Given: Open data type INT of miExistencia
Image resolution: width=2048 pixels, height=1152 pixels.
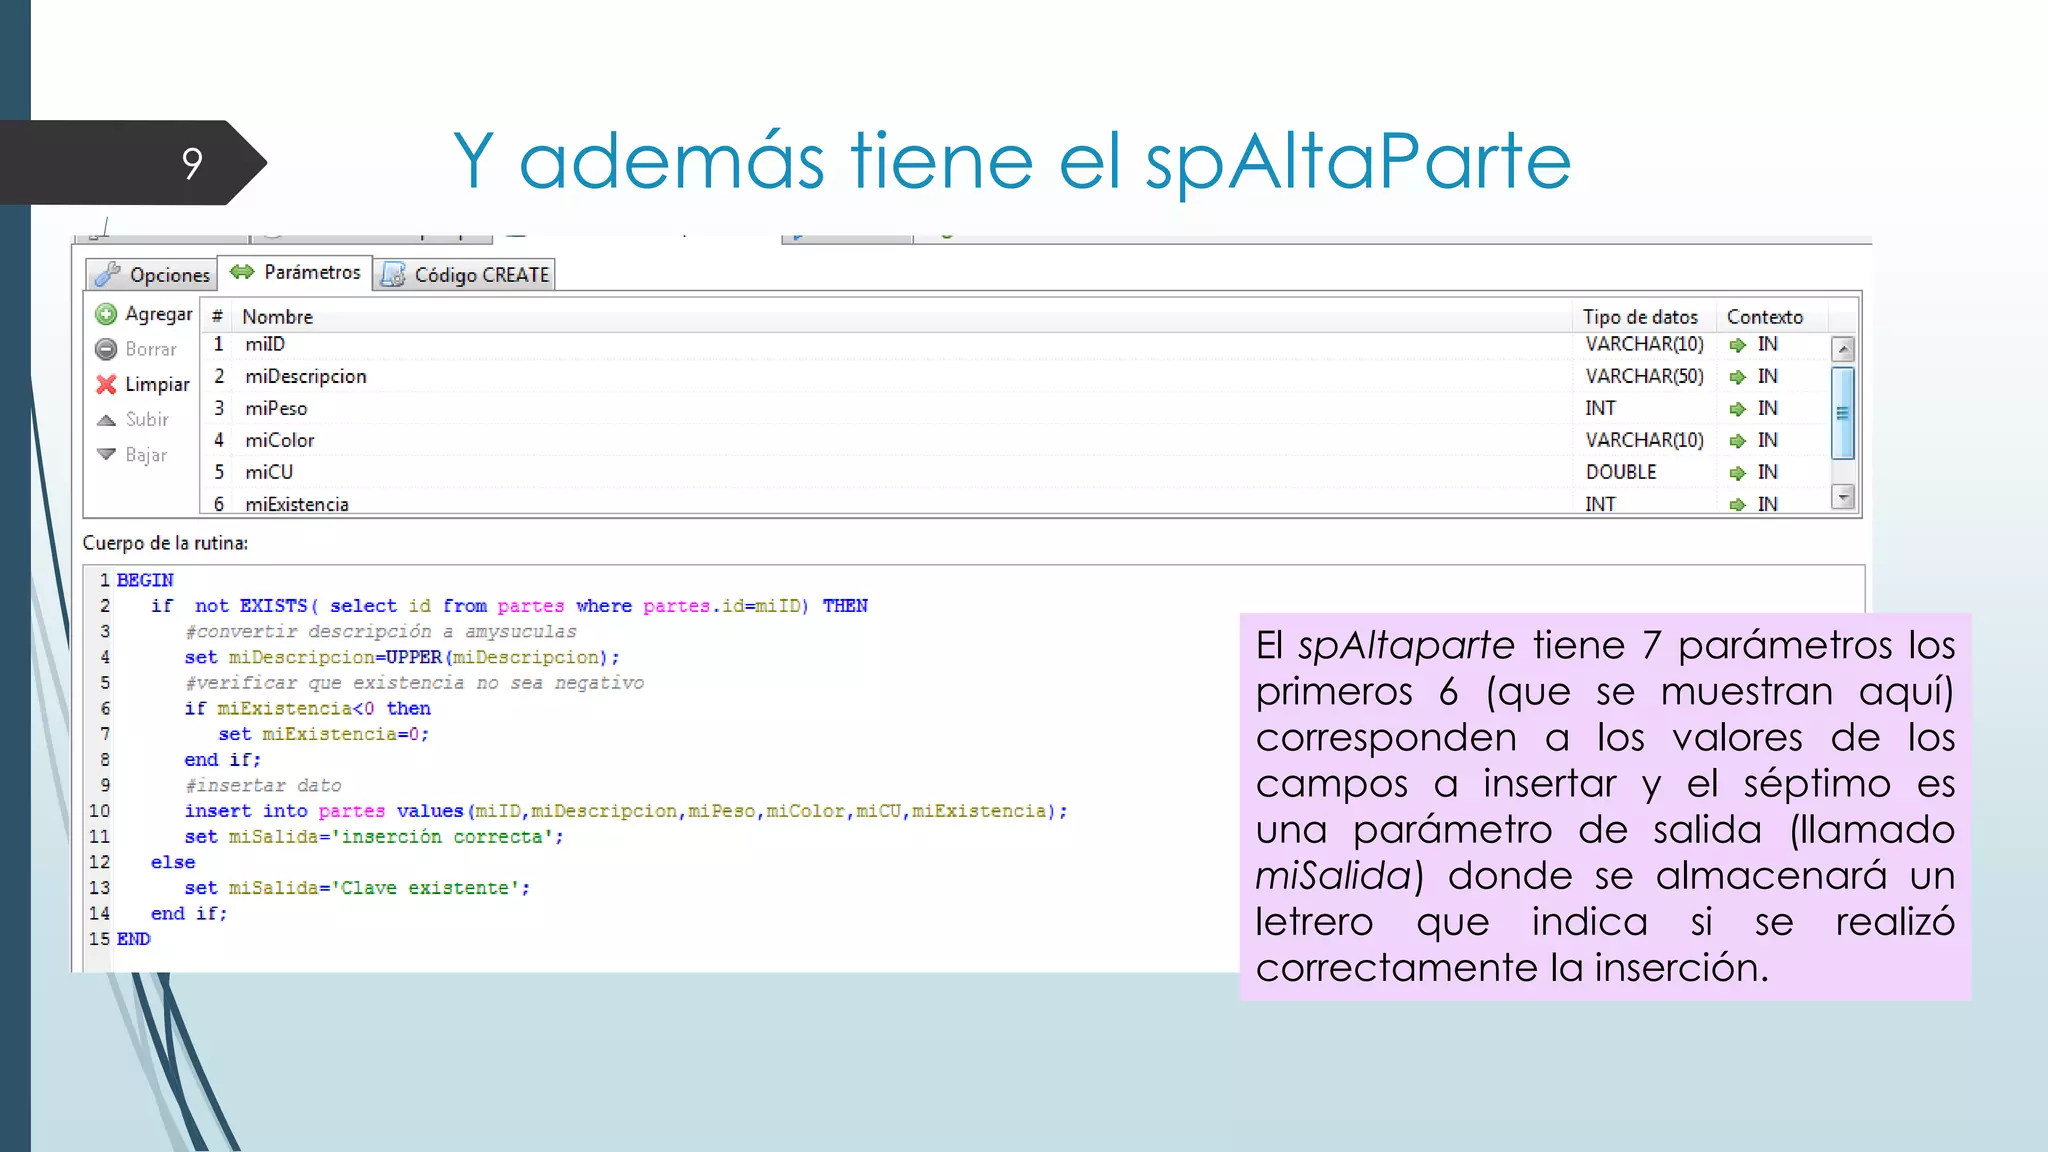Looking at the screenshot, I should click(1600, 504).
